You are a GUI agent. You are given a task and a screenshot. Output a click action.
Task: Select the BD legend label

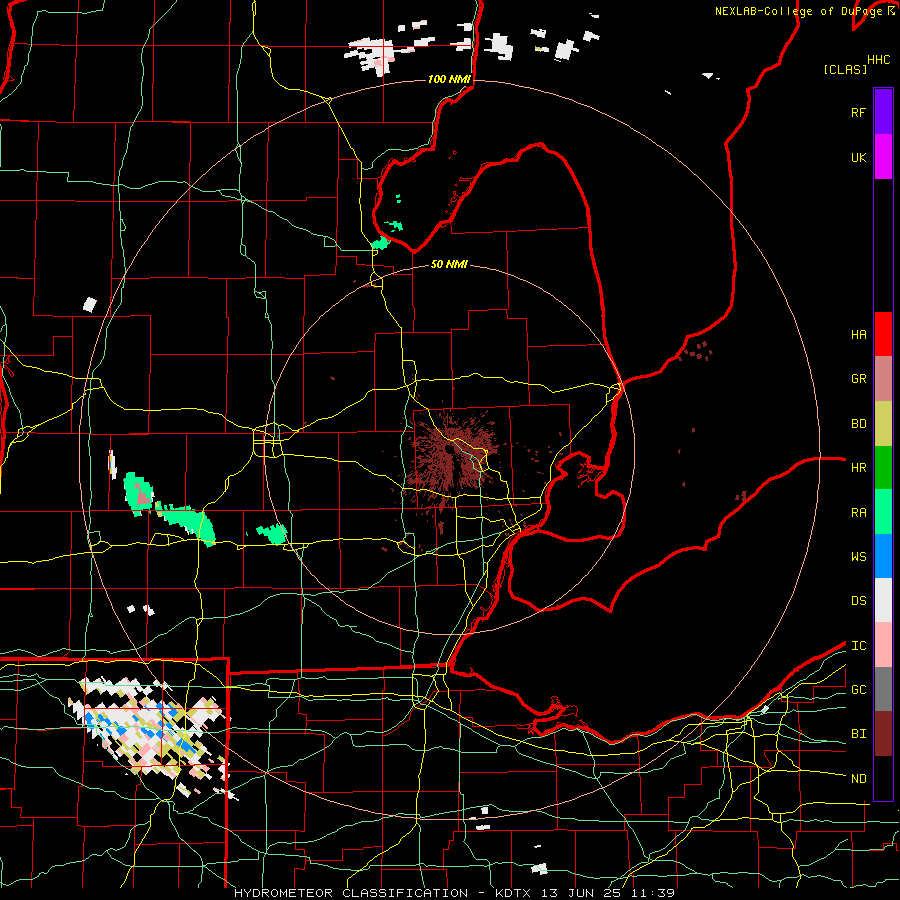(858, 424)
